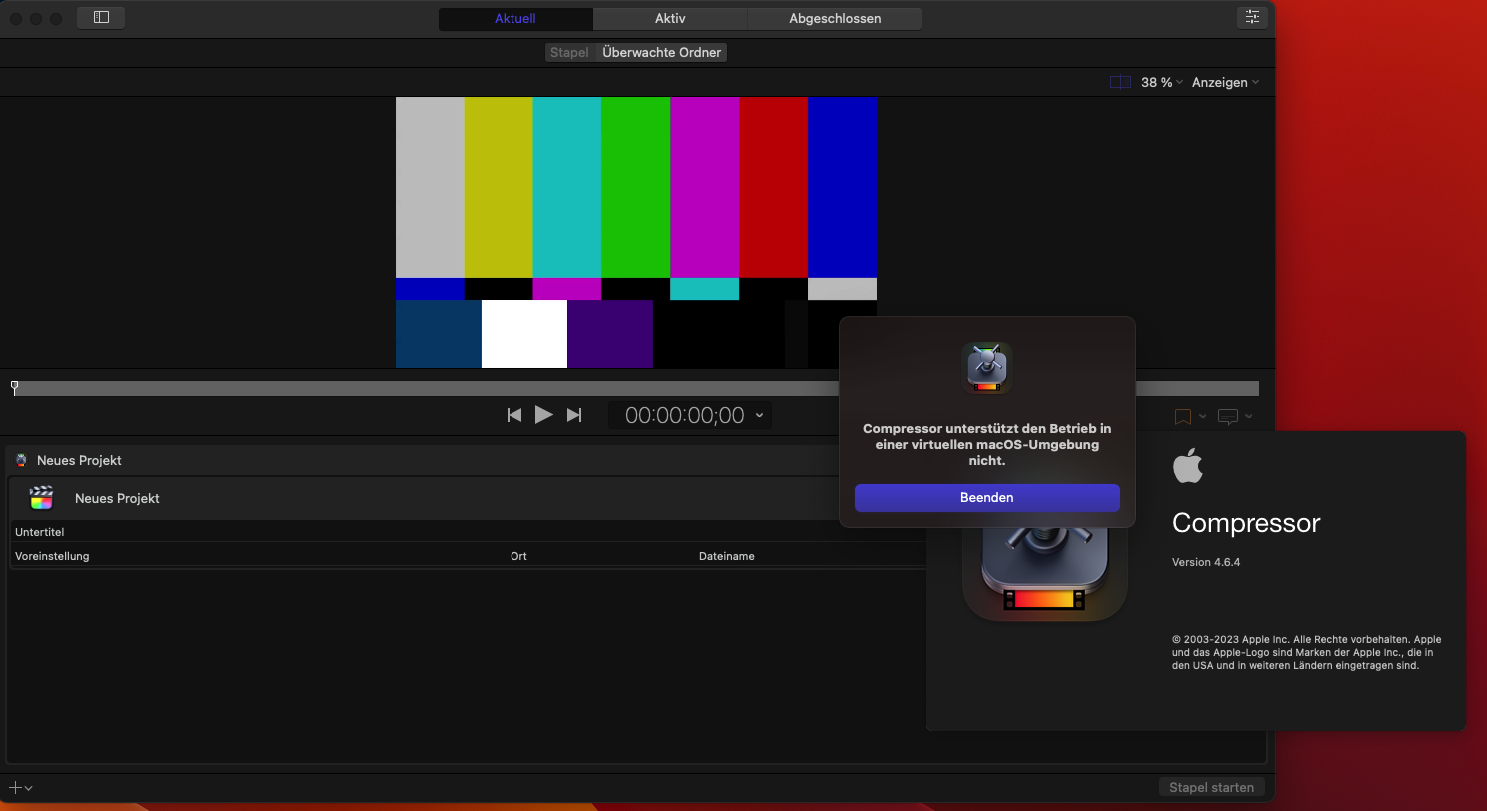Click the playhead on the preview timeline
Image resolution: width=1487 pixels, height=811 pixels.
pyautogui.click(x=14, y=387)
